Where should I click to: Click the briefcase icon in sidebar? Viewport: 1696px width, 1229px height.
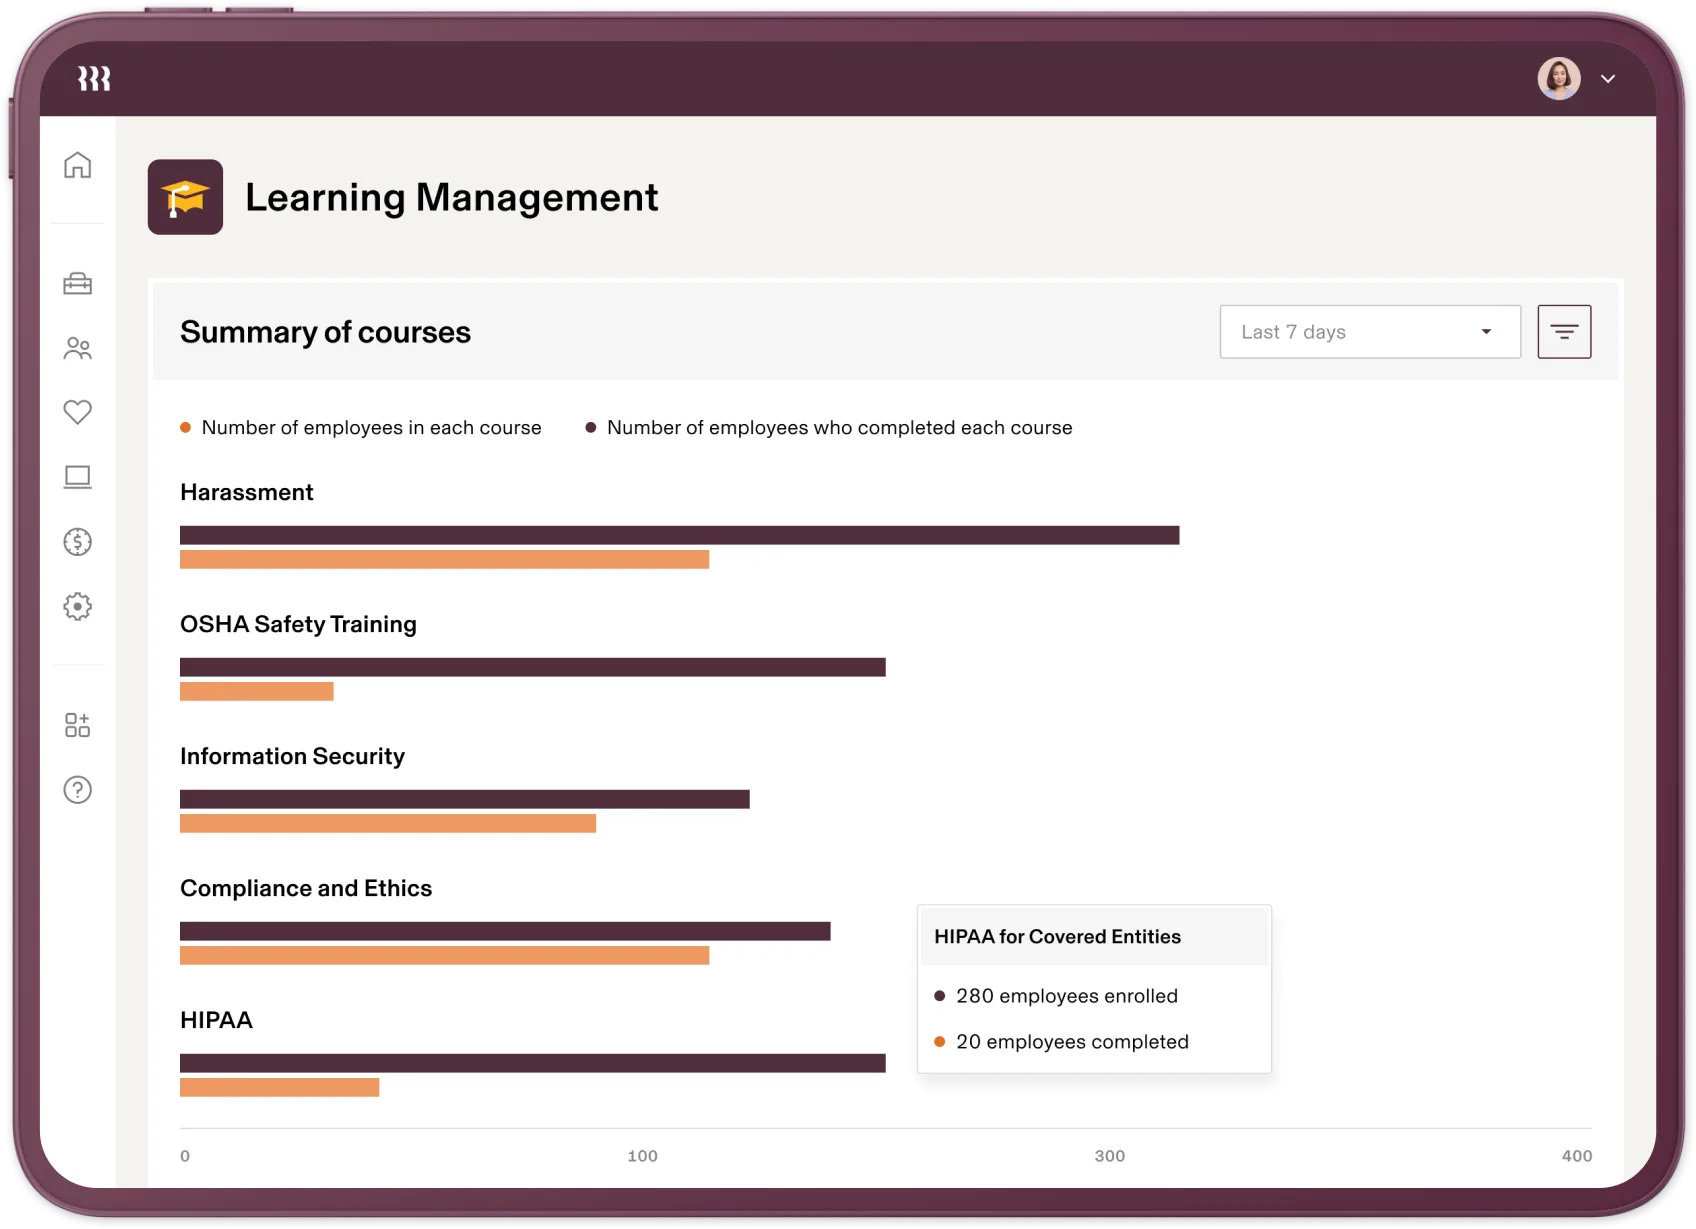coord(77,284)
